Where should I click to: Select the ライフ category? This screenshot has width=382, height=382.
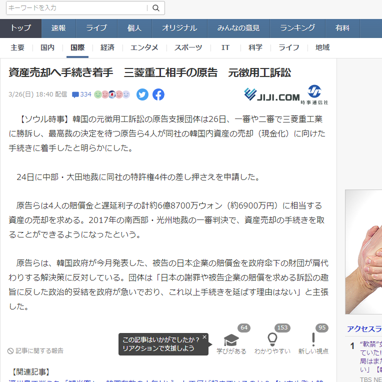point(289,48)
